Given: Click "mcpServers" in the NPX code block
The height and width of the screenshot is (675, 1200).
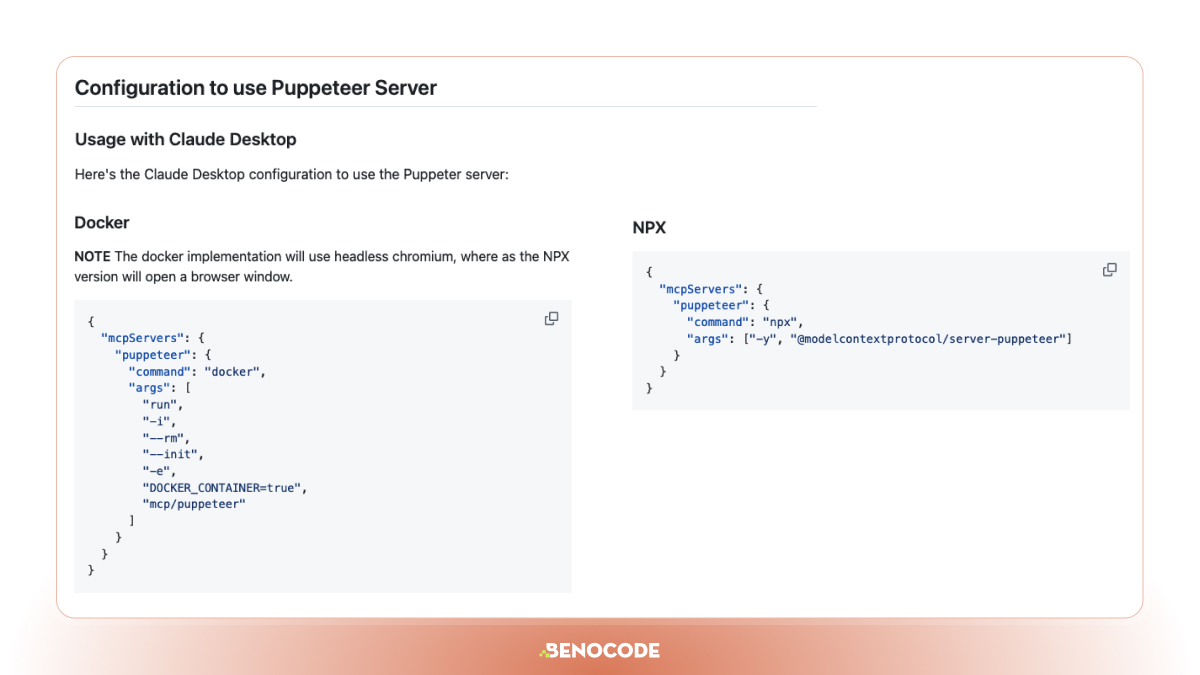Looking at the screenshot, I should point(700,289).
